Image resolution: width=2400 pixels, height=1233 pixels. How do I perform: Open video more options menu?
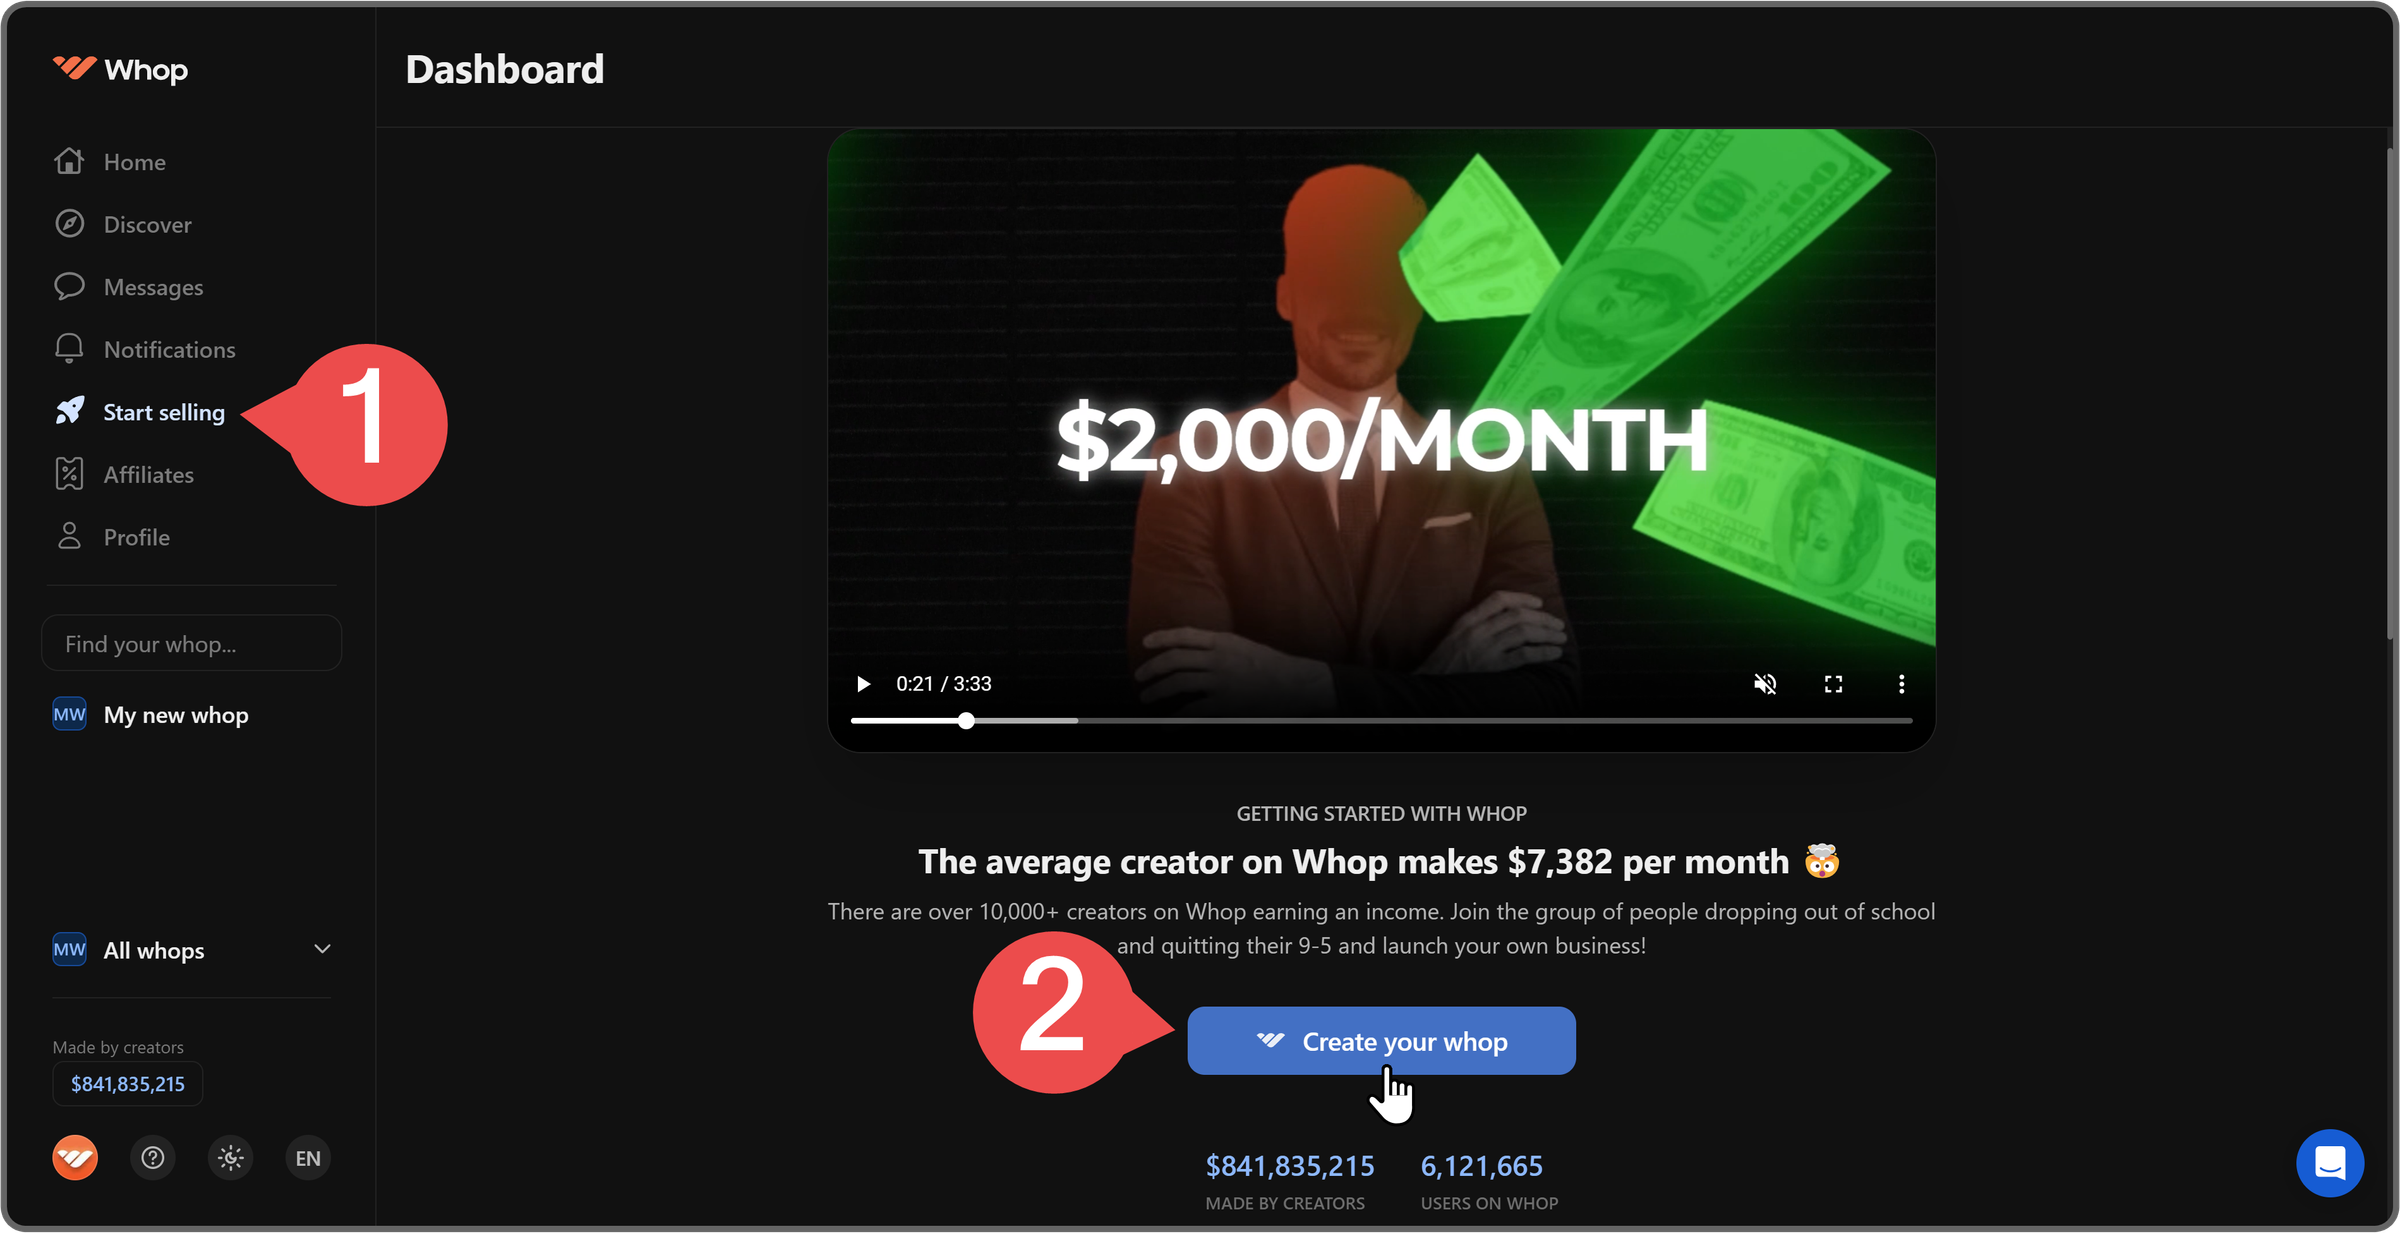(1901, 684)
